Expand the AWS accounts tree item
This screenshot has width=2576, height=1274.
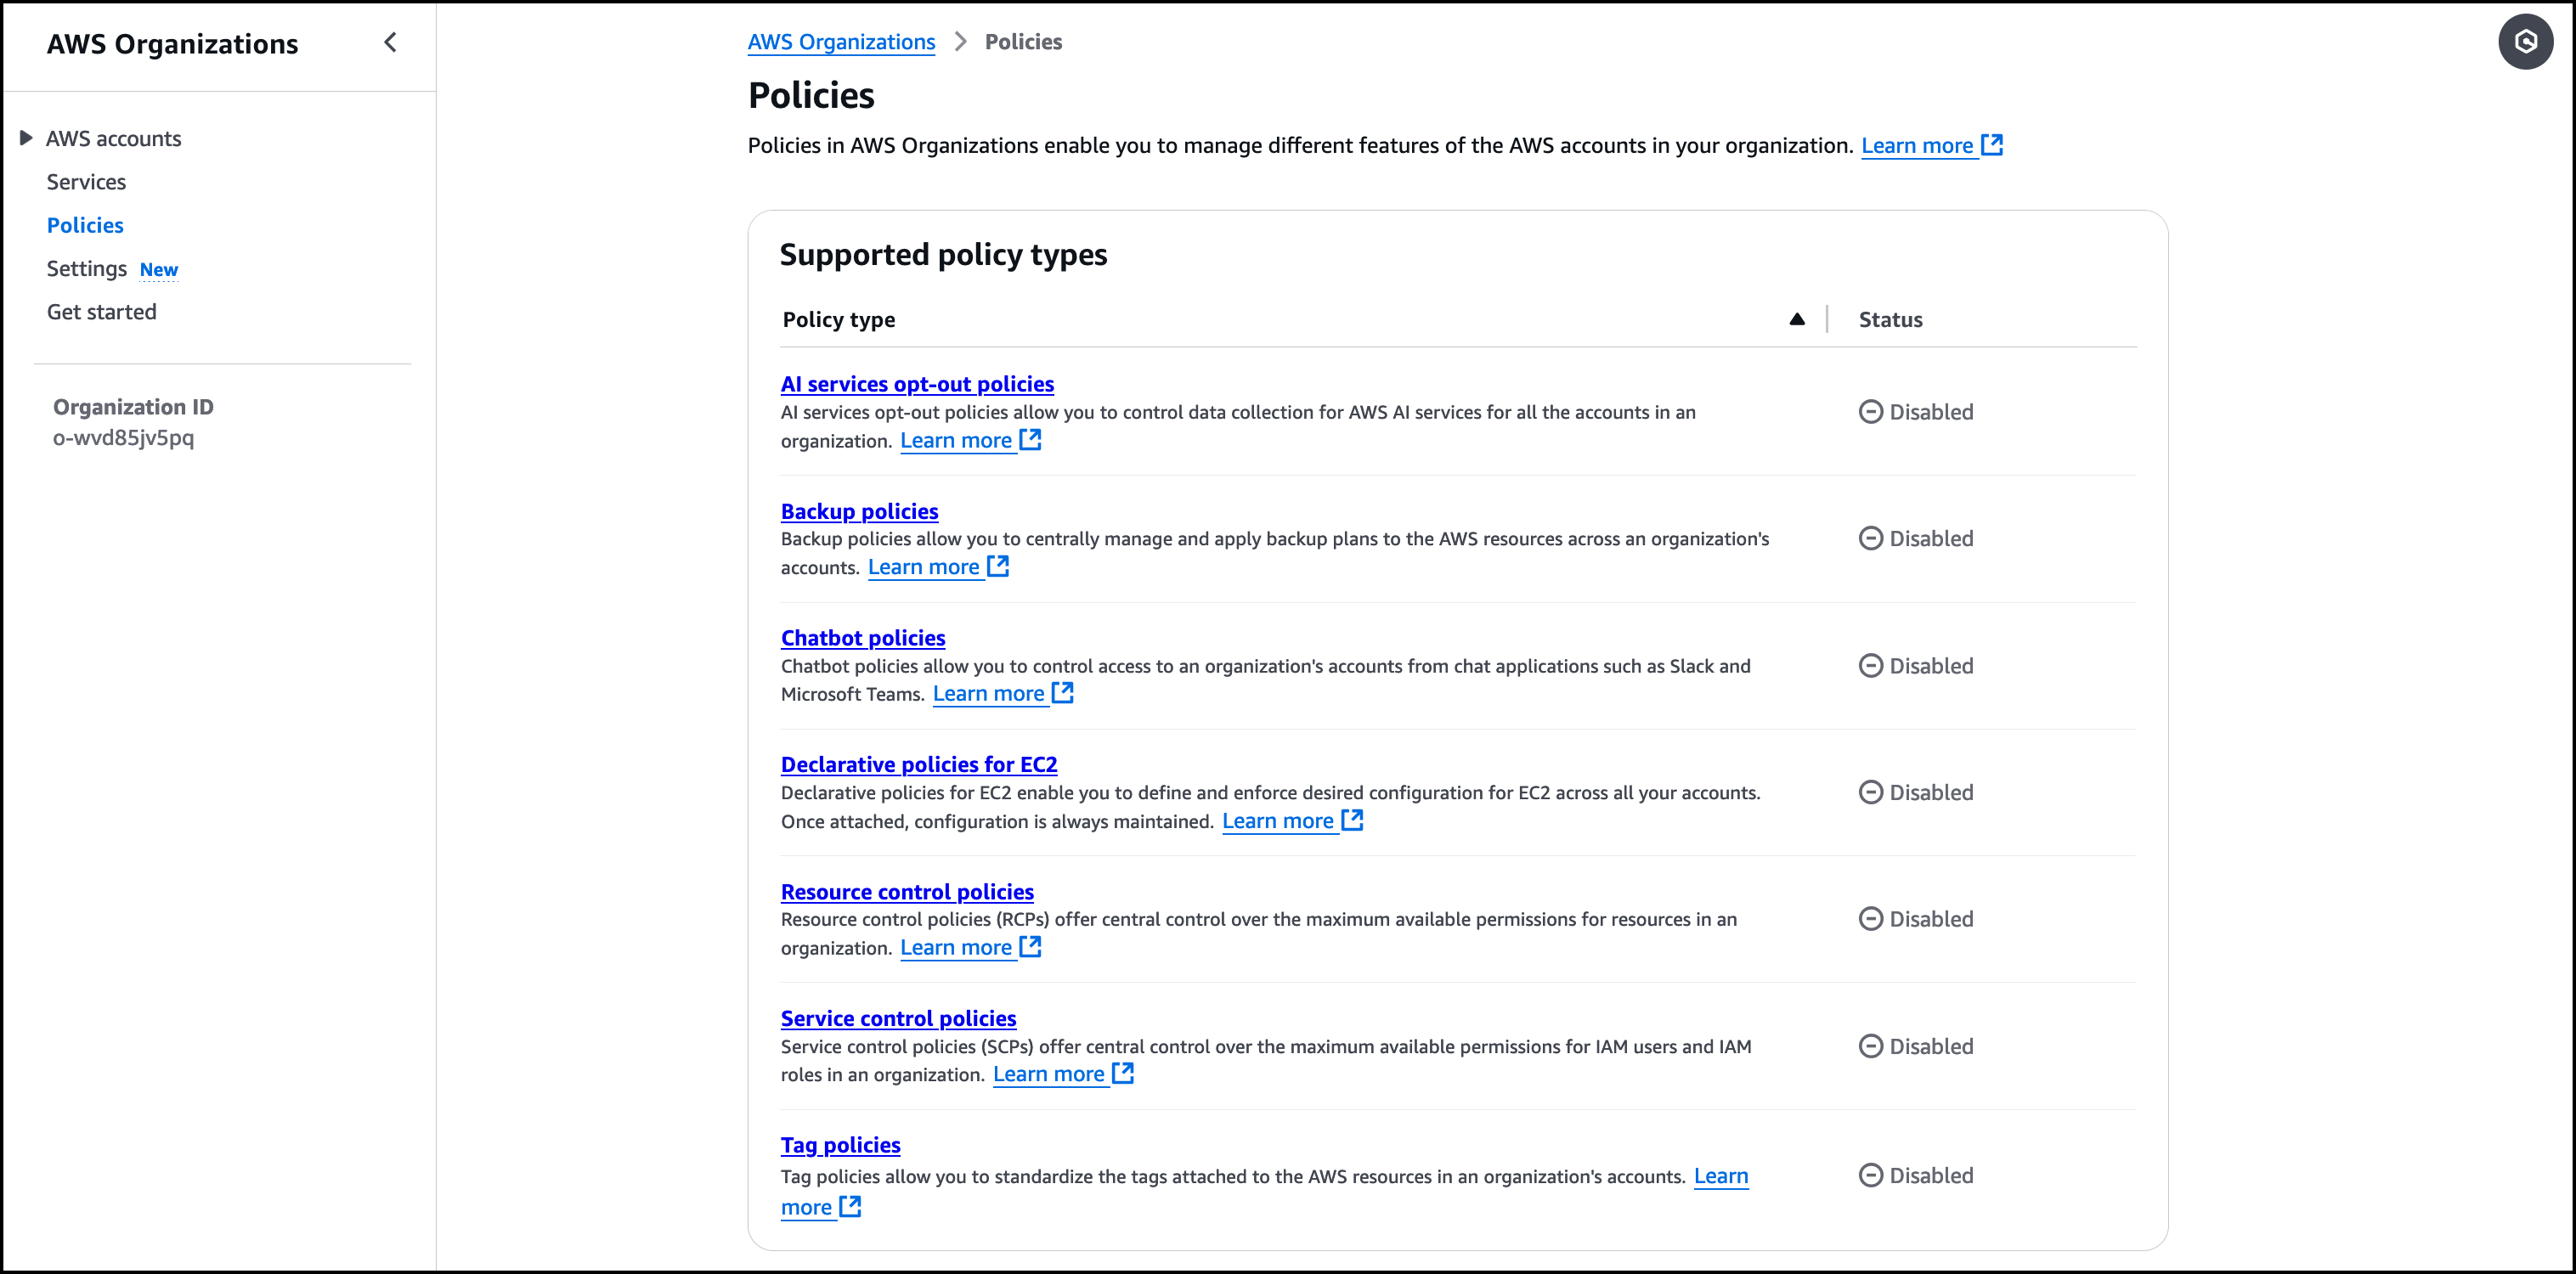click(x=27, y=138)
